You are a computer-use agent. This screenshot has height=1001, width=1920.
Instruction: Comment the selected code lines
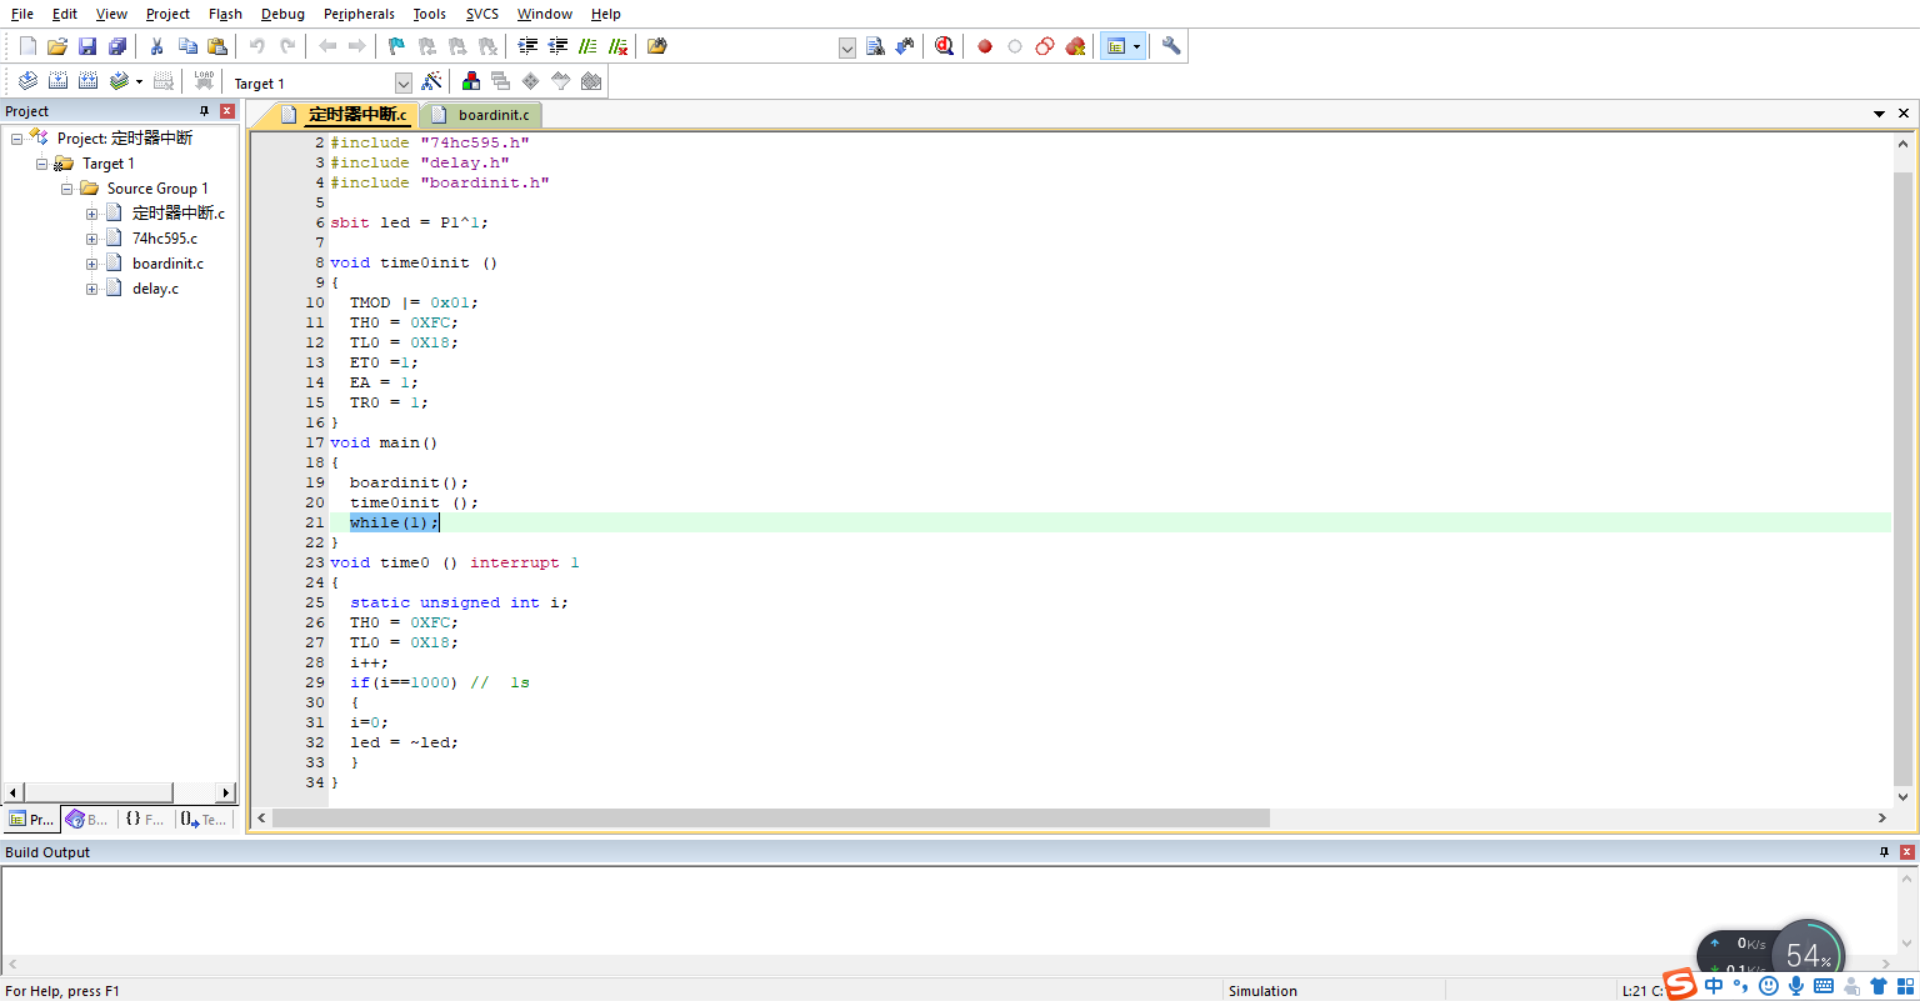tap(588, 46)
